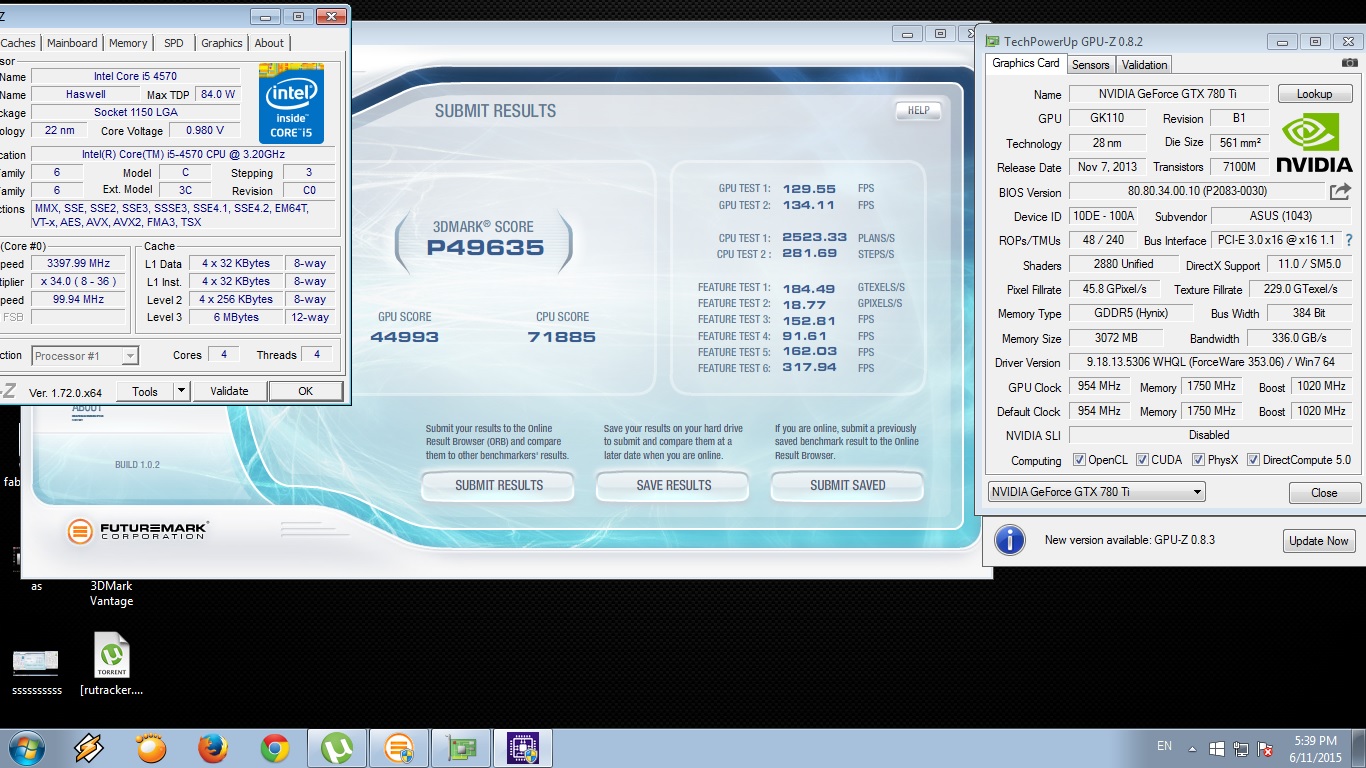
Task: Click the BIOS export share icon
Action: coord(1339,191)
